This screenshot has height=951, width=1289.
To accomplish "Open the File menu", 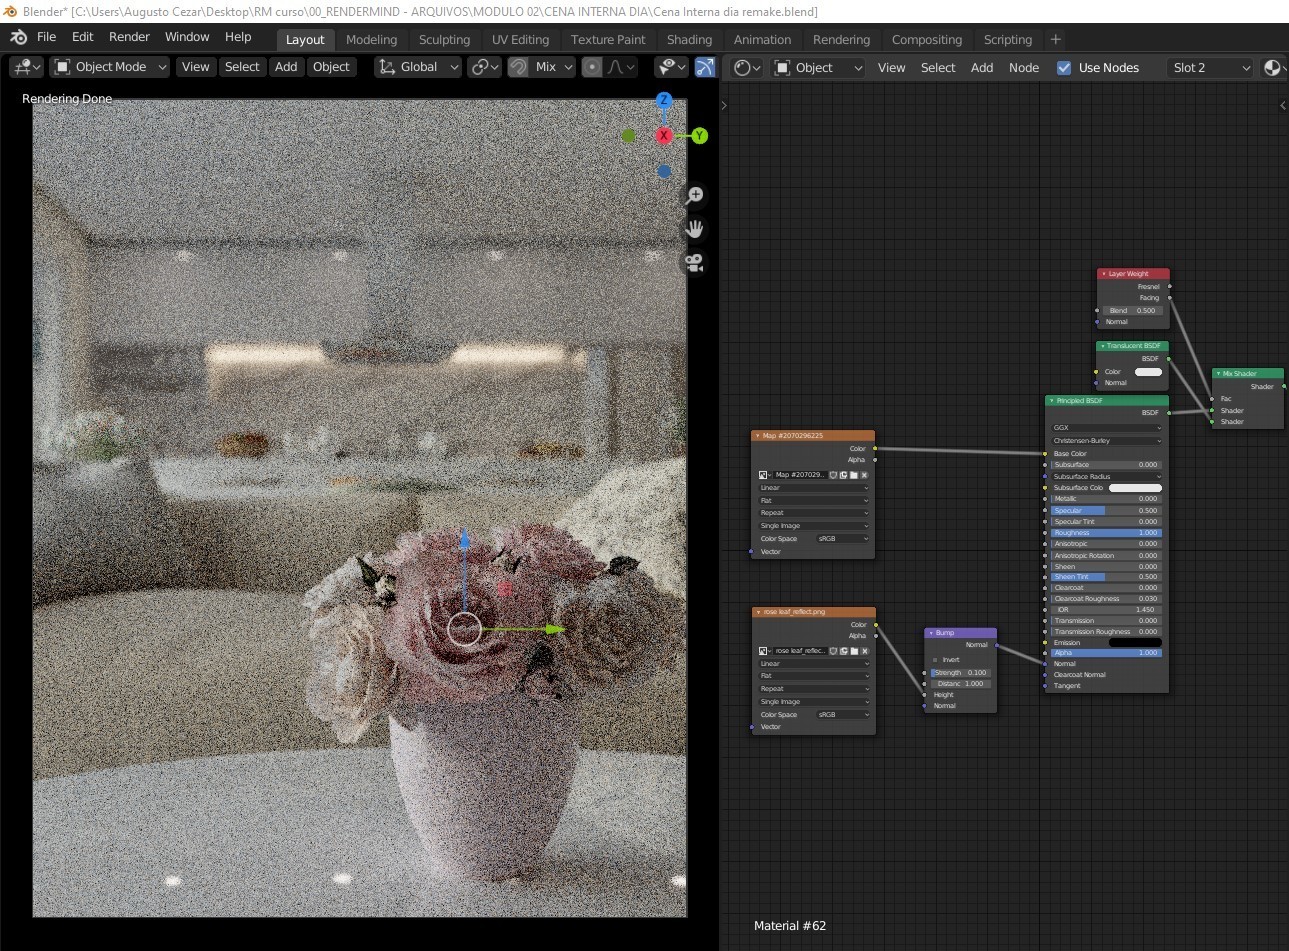I will tap(47, 37).
